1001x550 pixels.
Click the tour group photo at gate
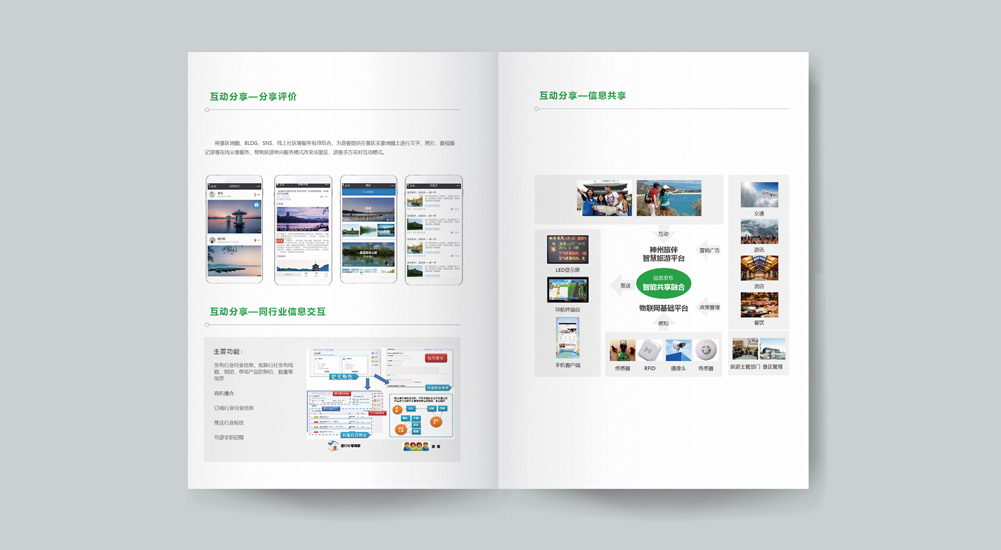604,198
